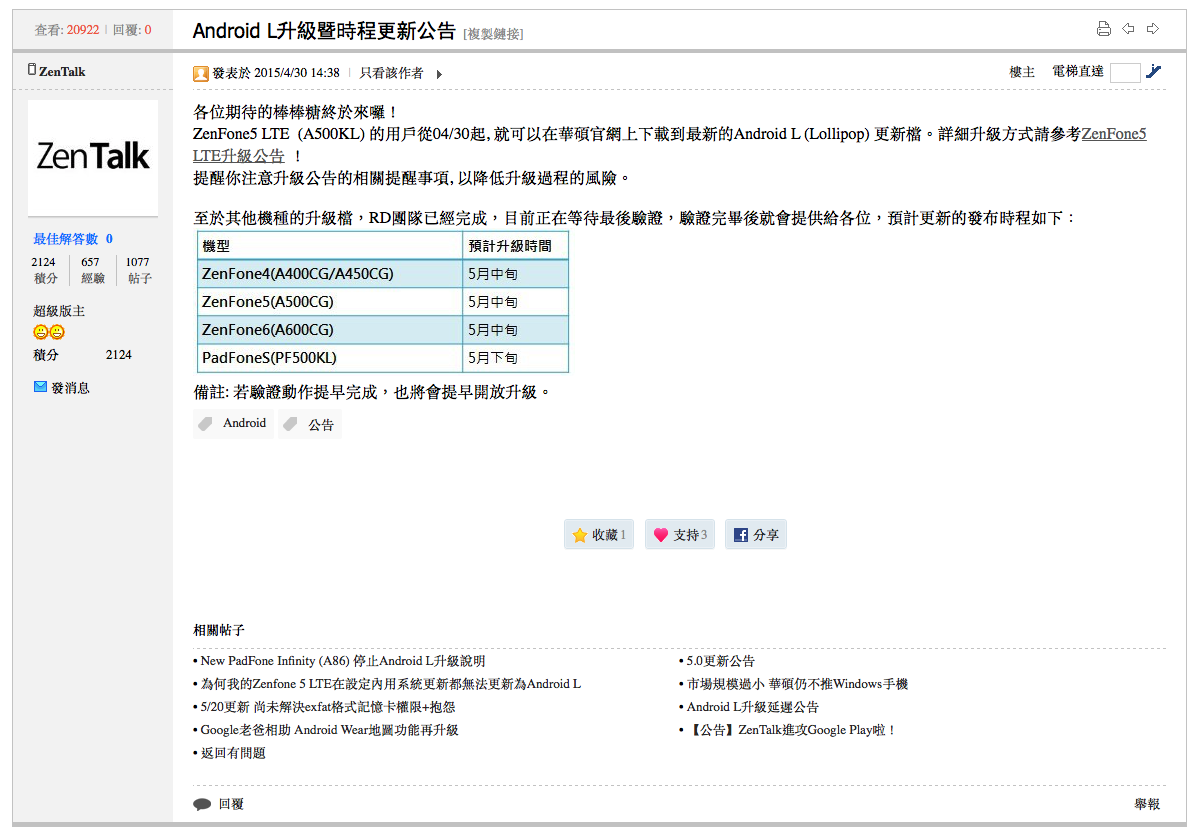This screenshot has width=1198, height=836.
Task: Click 只看該作者 link
Action: [x=391, y=73]
